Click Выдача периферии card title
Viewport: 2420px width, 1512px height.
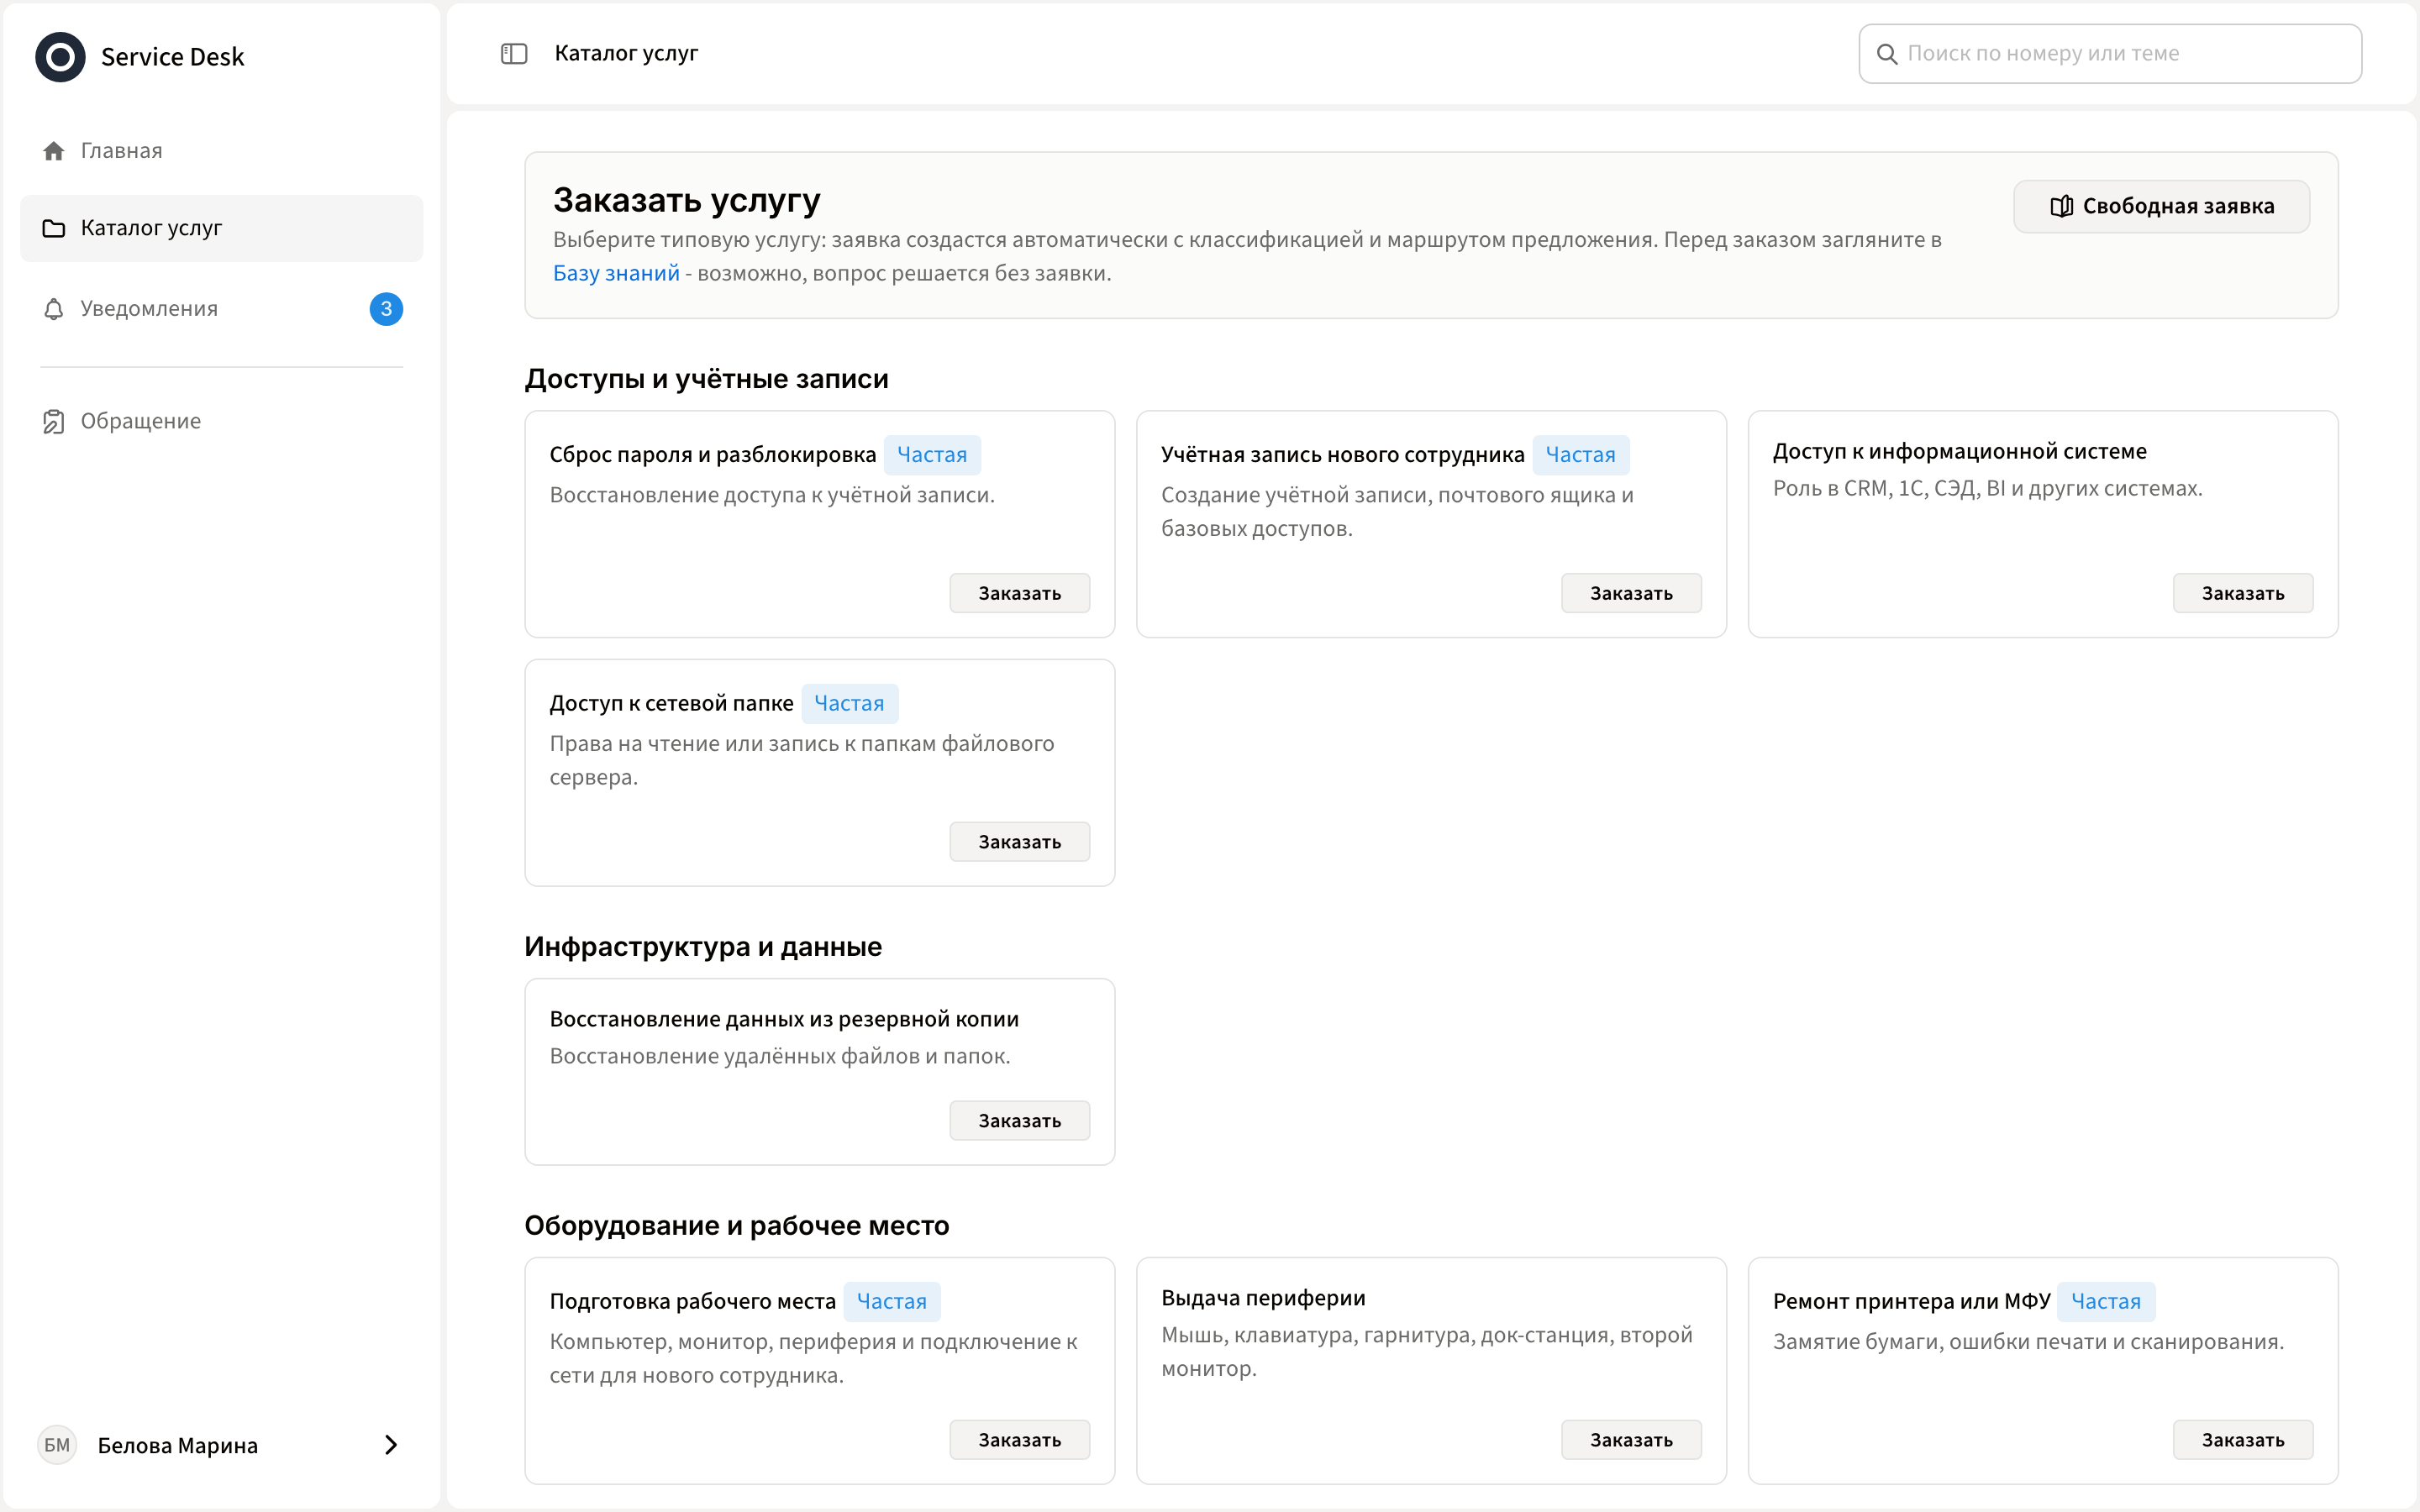[x=1263, y=1298]
